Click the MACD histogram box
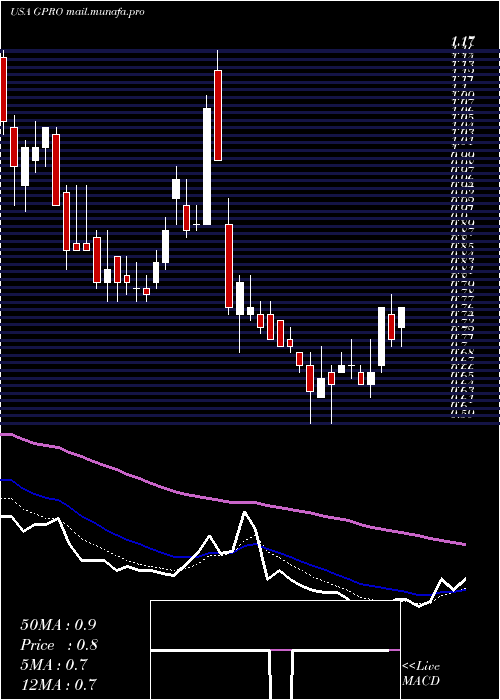Image resolution: width=500 pixels, height=700 pixels. (275, 650)
